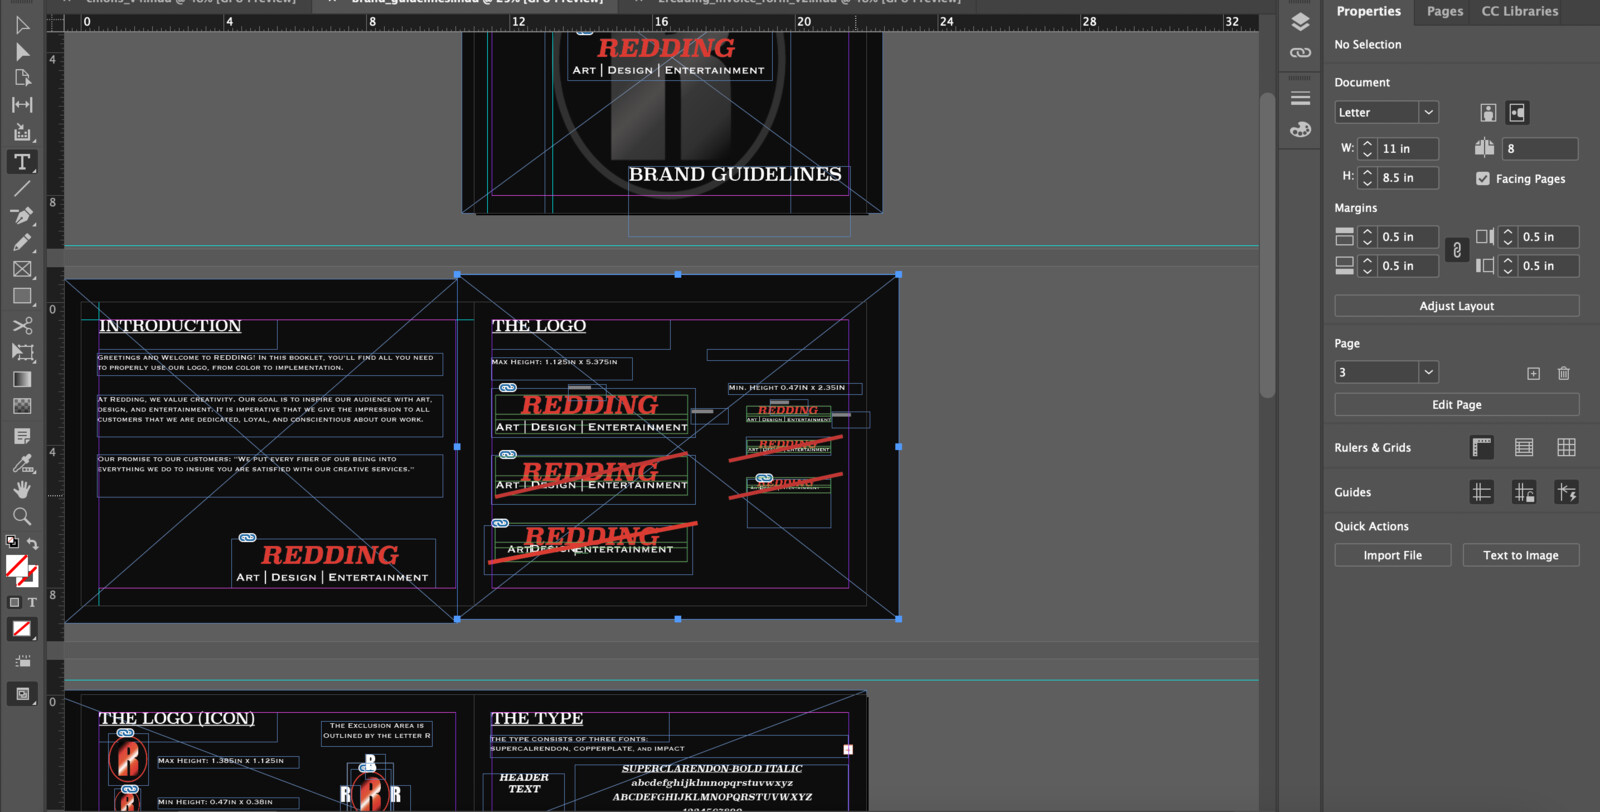This screenshot has width=1600, height=812.
Task: Click the vertical scrollbar thumb
Action: [x=1267, y=245]
